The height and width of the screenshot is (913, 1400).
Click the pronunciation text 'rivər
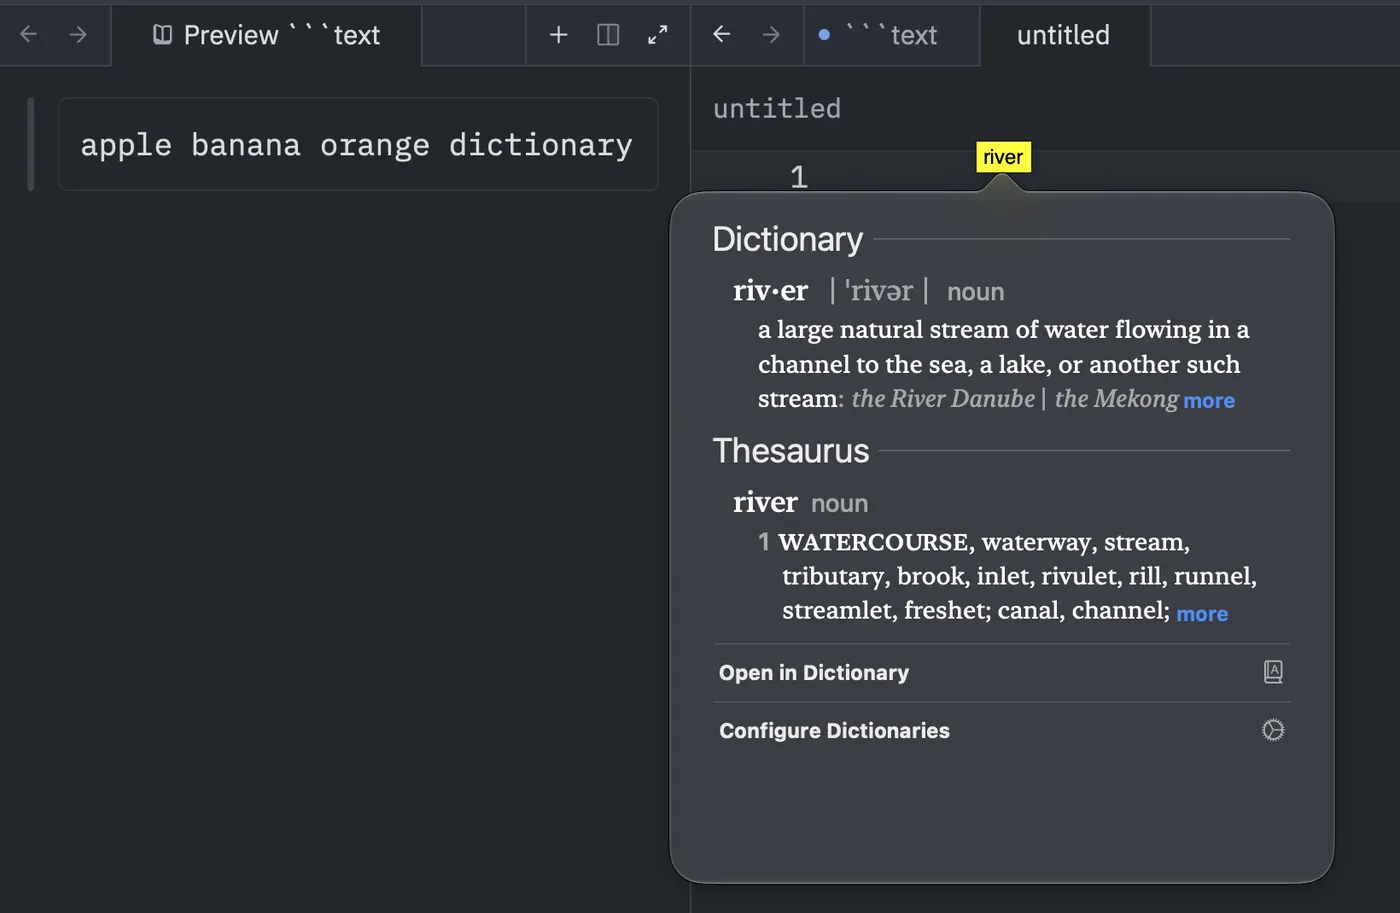[x=879, y=291]
